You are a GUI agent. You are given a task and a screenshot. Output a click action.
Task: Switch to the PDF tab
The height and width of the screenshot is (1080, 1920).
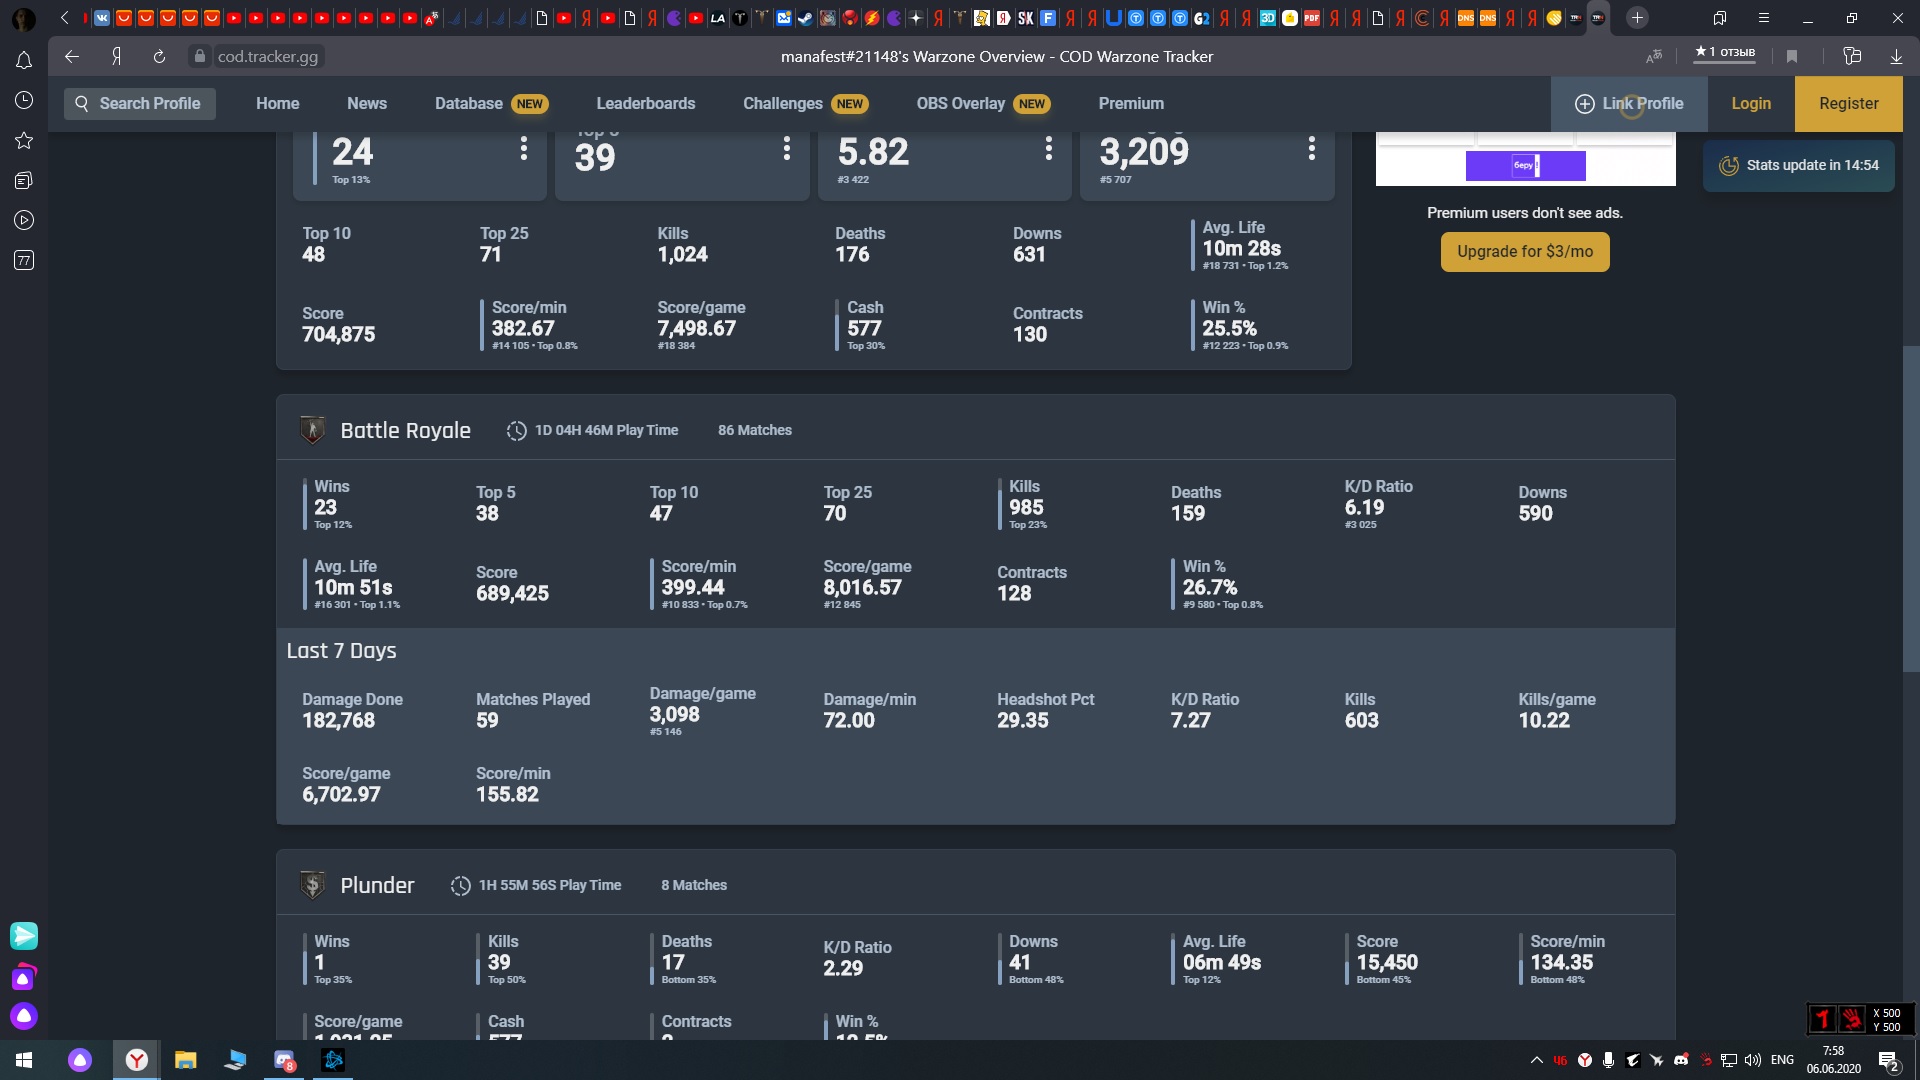click(x=1312, y=17)
